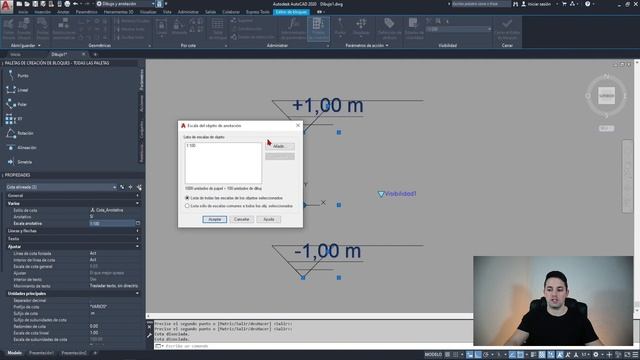Select the Rotación parameter tool
The width and height of the screenshot is (640, 360).
tap(20, 133)
